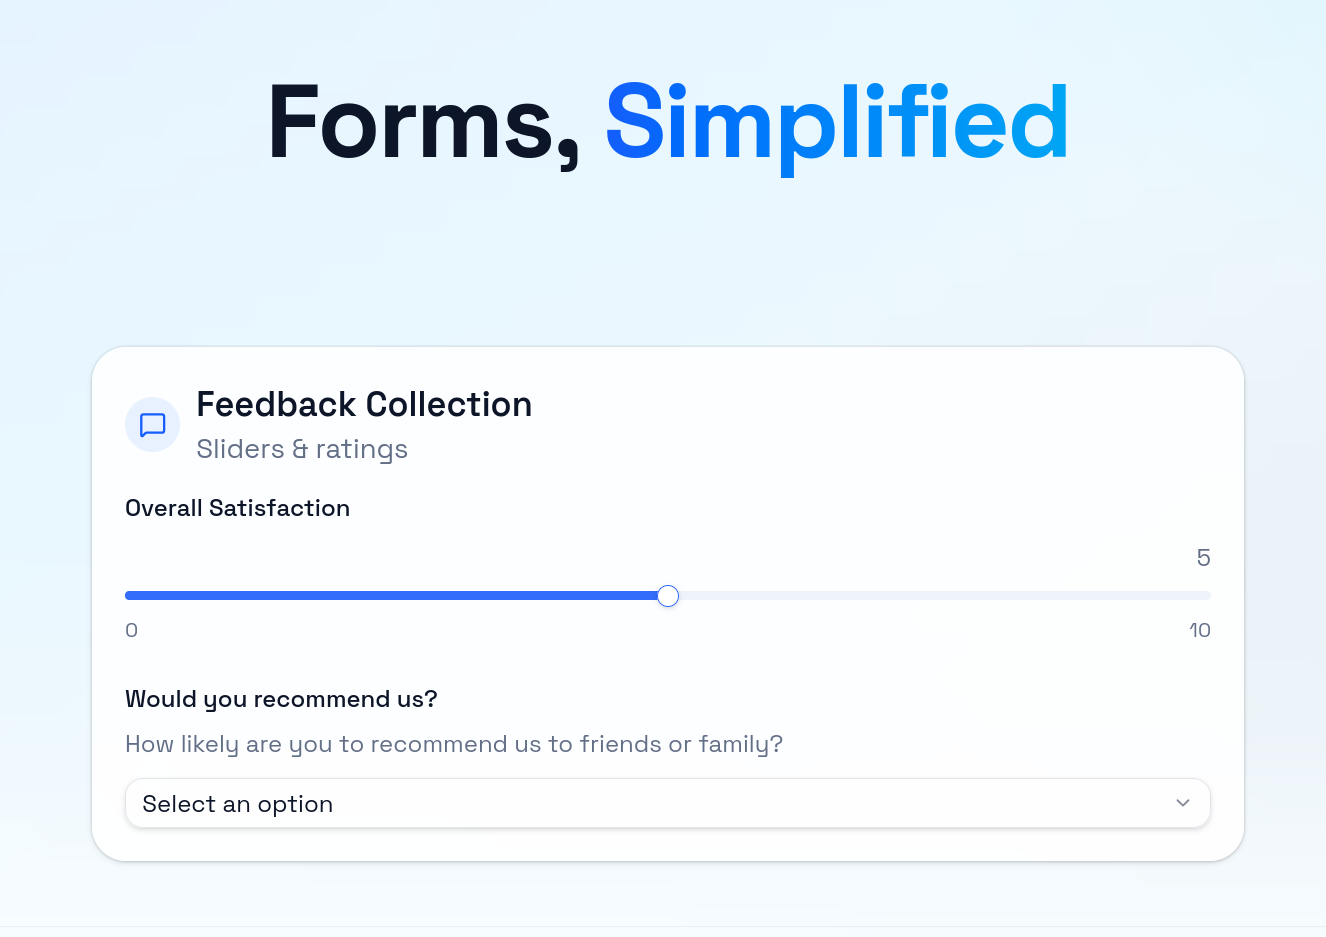This screenshot has width=1326, height=937.
Task: Click the Feedback Collection card title
Action: click(364, 404)
